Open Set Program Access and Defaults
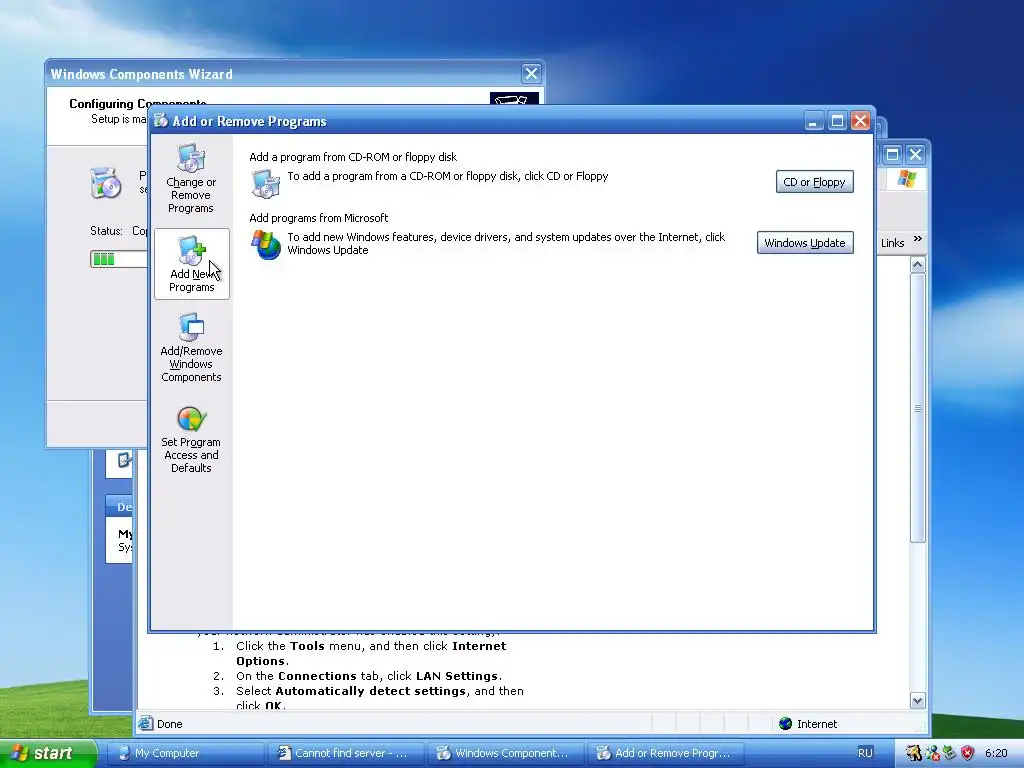Image resolution: width=1024 pixels, height=768 pixels. point(191,440)
